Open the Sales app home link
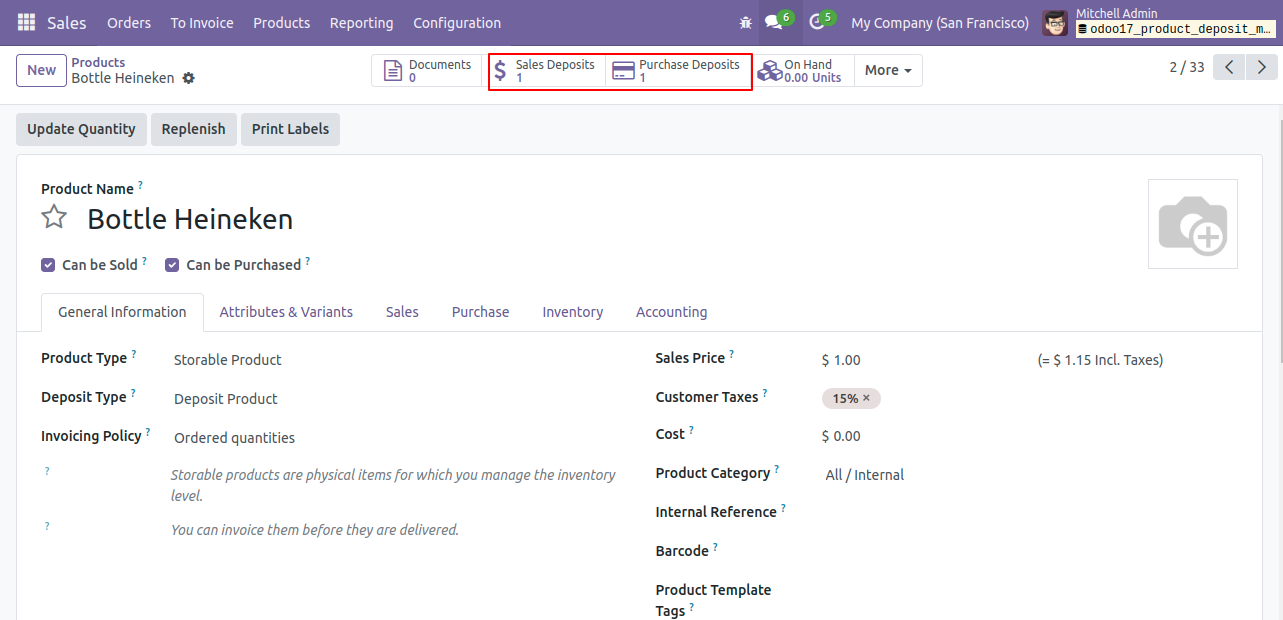1283x620 pixels. tap(67, 23)
